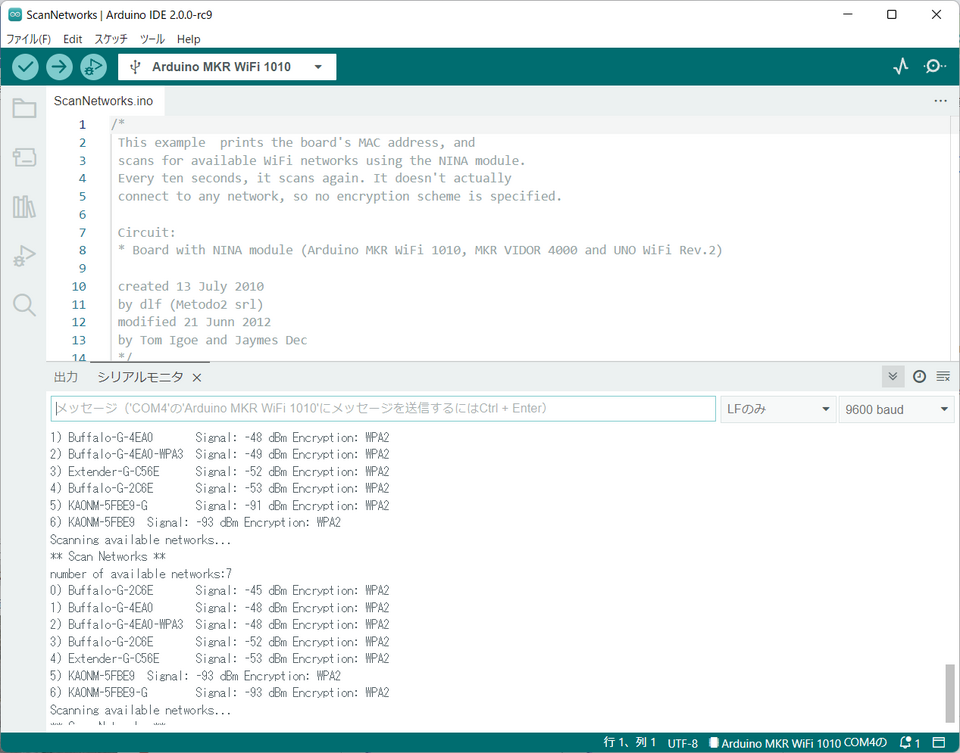This screenshot has width=960, height=753.
Task: Start the debugger from the toolbar
Action: (x=93, y=67)
